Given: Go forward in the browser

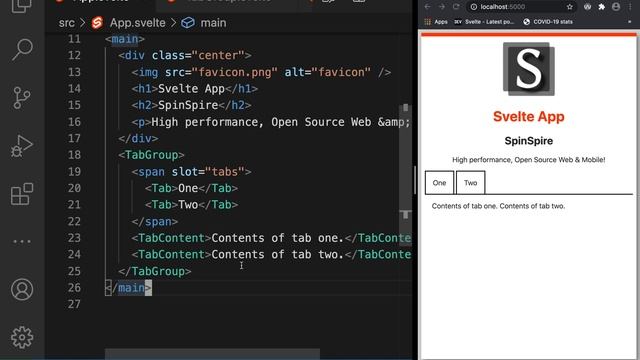Looking at the screenshot, I should (442, 7).
